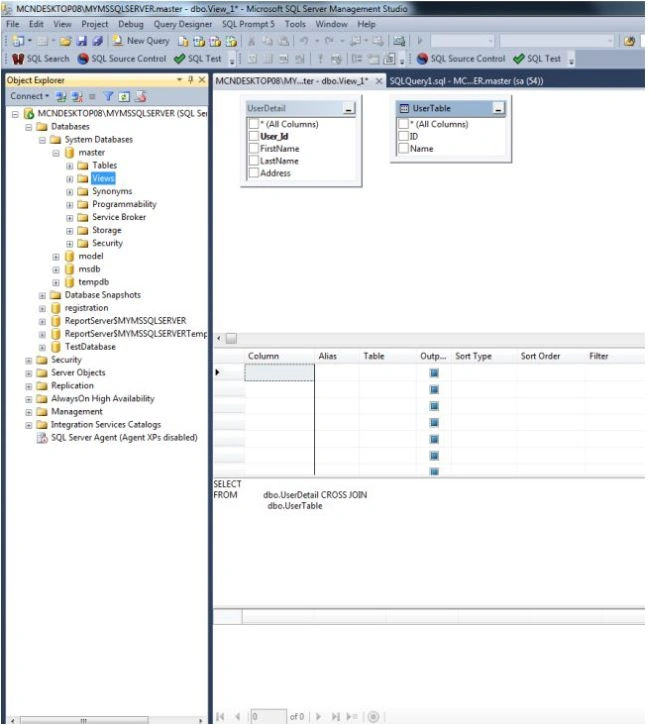Click the Save All icon
650x725 pixels.
[x=97, y=41]
